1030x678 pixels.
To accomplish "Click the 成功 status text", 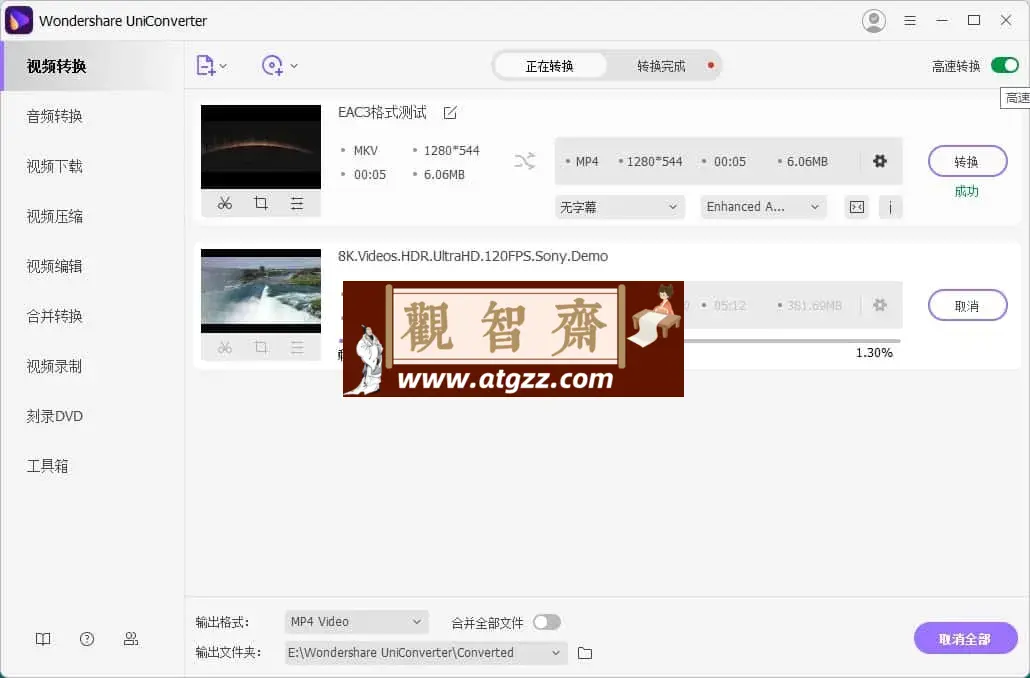I will (967, 191).
